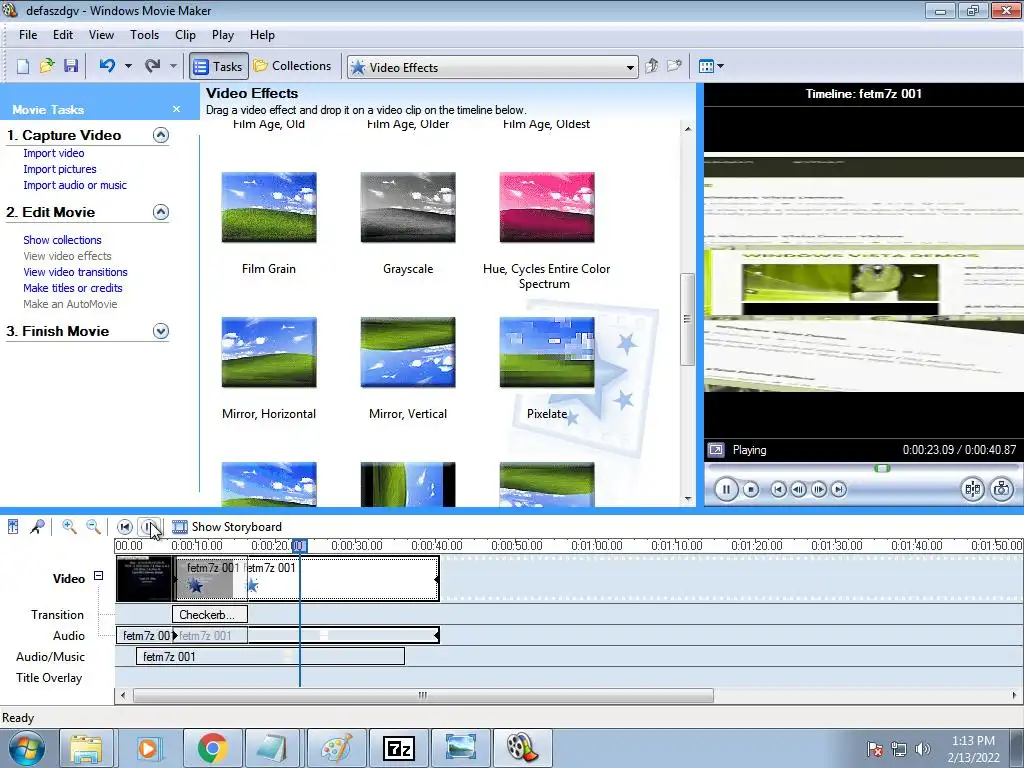This screenshot has width=1024, height=768.
Task: Click the Play Timeline button
Action: coord(150,526)
